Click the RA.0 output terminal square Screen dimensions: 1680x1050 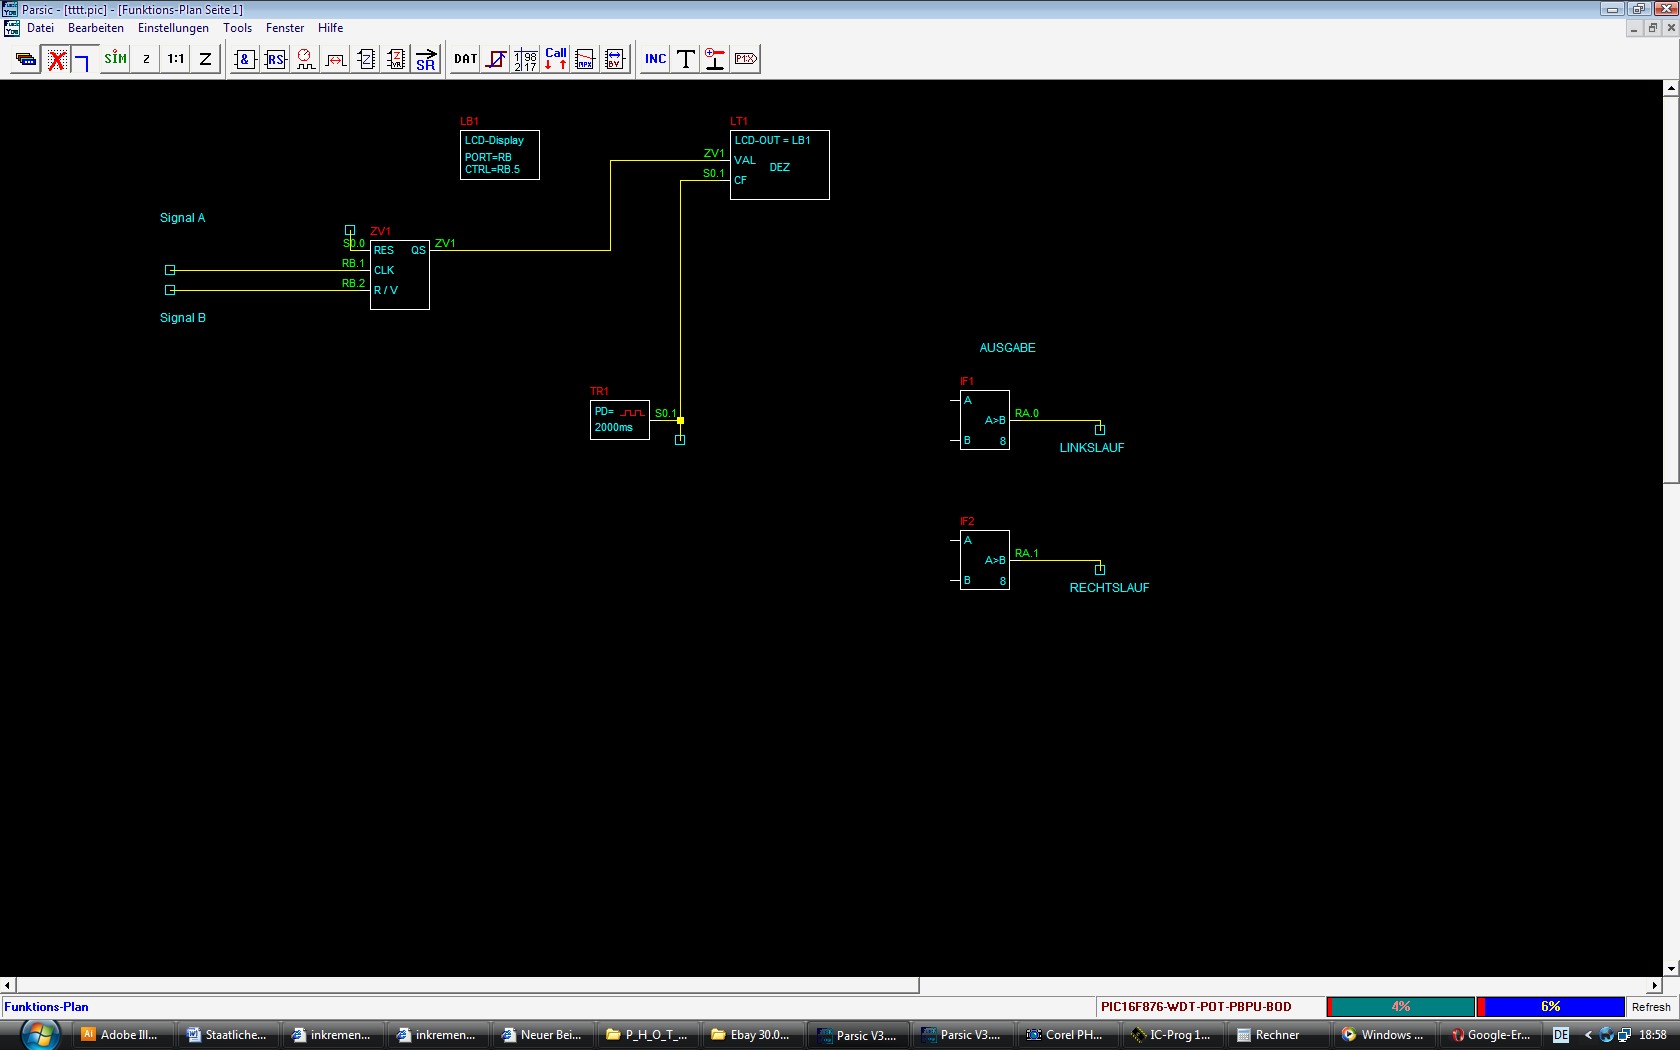pyautogui.click(x=1100, y=430)
